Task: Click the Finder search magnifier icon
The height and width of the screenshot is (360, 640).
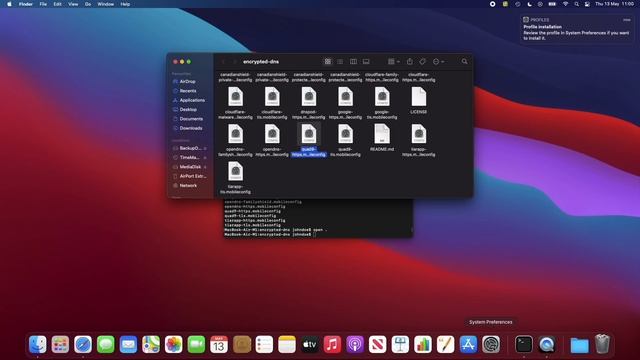Action: point(464,62)
